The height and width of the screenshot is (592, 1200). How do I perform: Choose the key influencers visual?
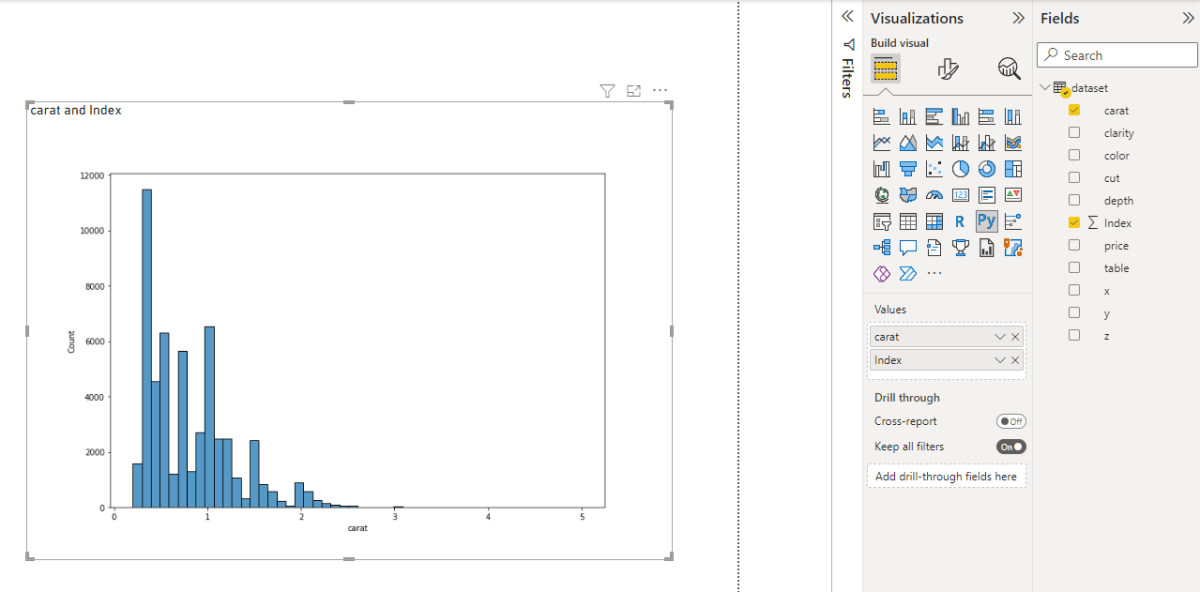tap(1012, 221)
